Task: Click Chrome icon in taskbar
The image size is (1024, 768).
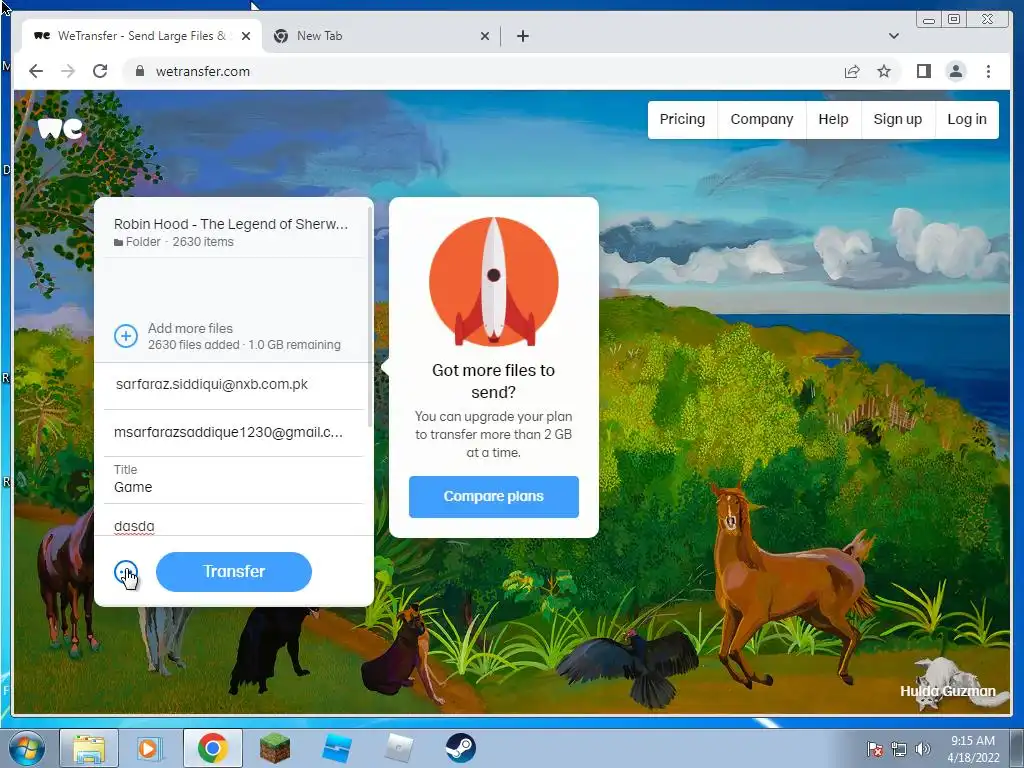Action: coord(212,748)
